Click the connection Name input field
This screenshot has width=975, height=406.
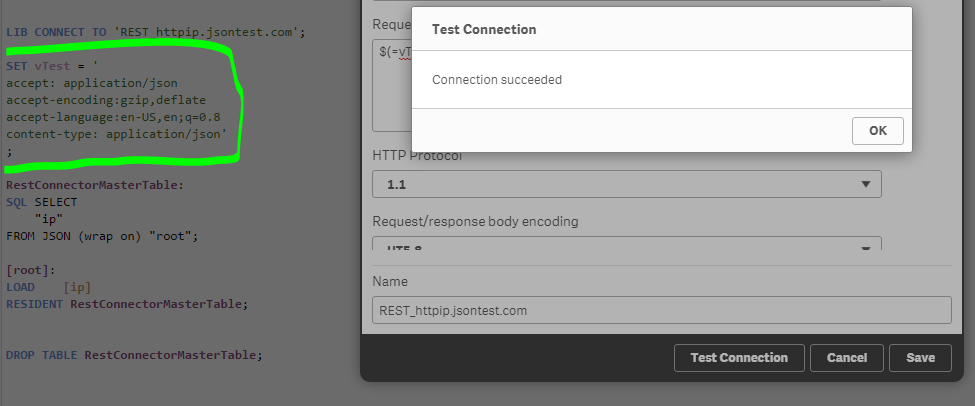coord(660,310)
